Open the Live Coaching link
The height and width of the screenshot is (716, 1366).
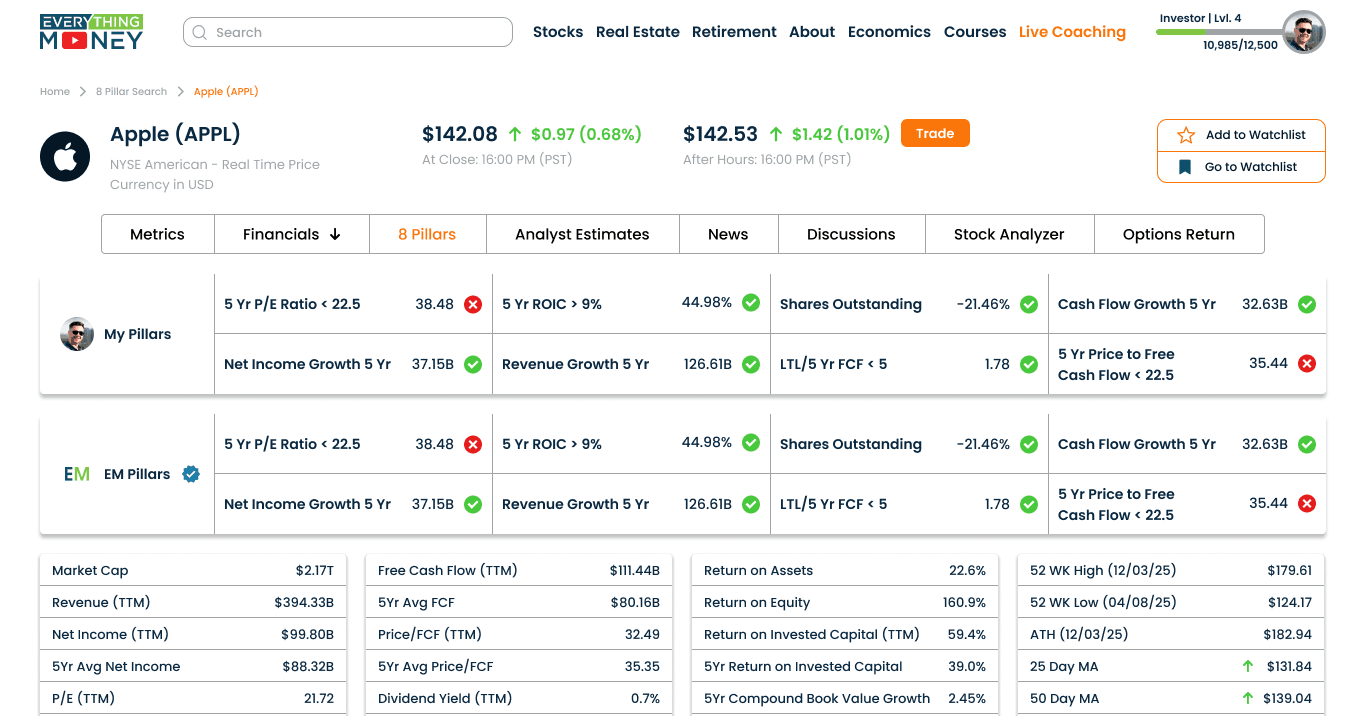(x=1072, y=32)
